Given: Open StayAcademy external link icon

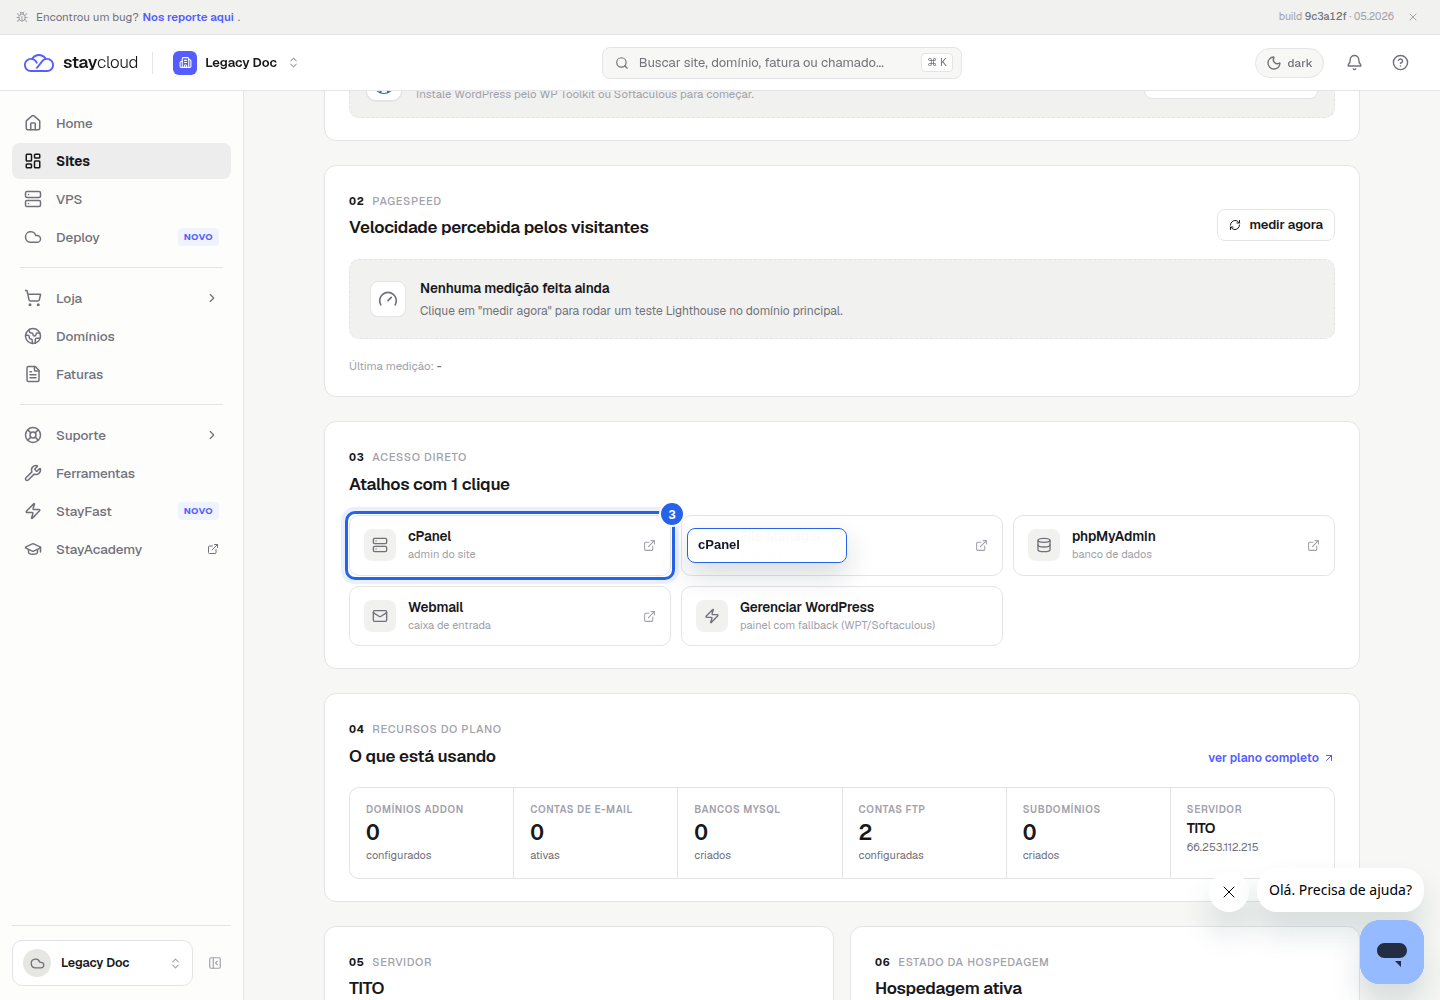Looking at the screenshot, I should pyautogui.click(x=213, y=549).
